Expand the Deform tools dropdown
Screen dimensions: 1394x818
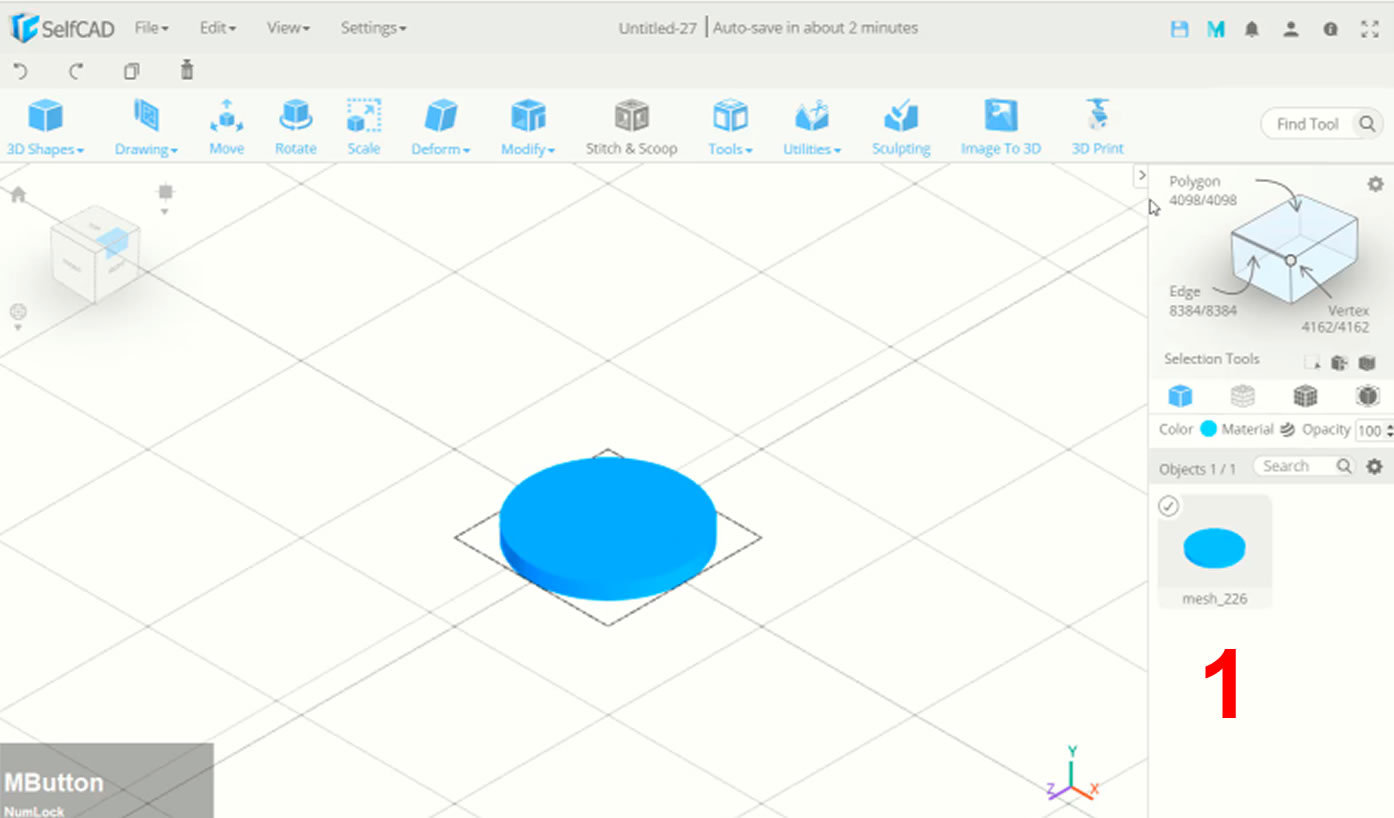[441, 127]
